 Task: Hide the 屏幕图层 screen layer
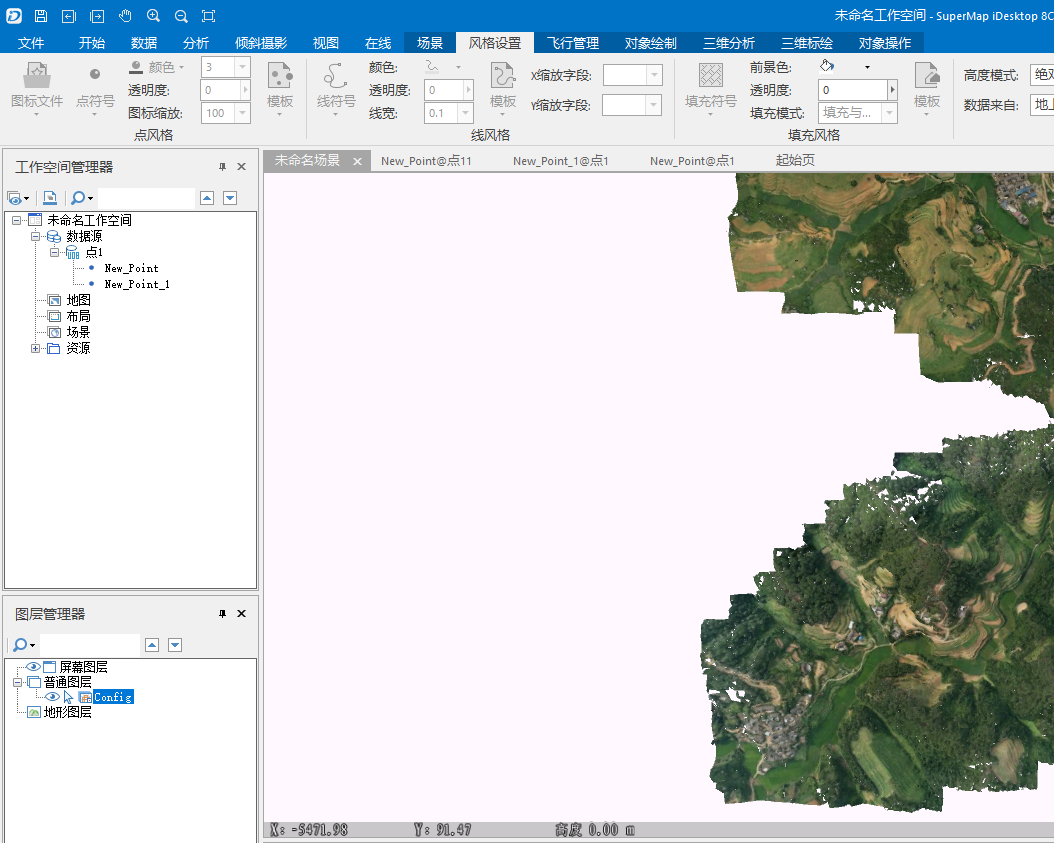point(33,667)
